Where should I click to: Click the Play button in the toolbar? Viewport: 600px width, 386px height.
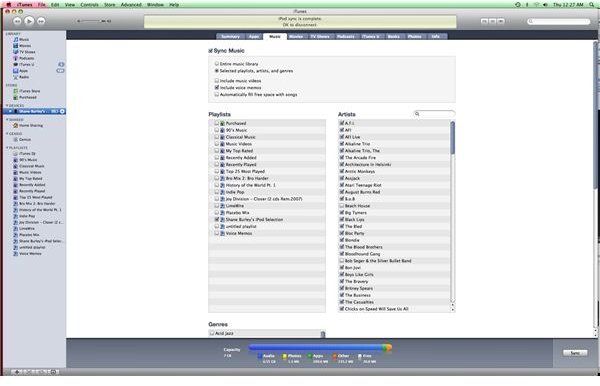point(29,21)
